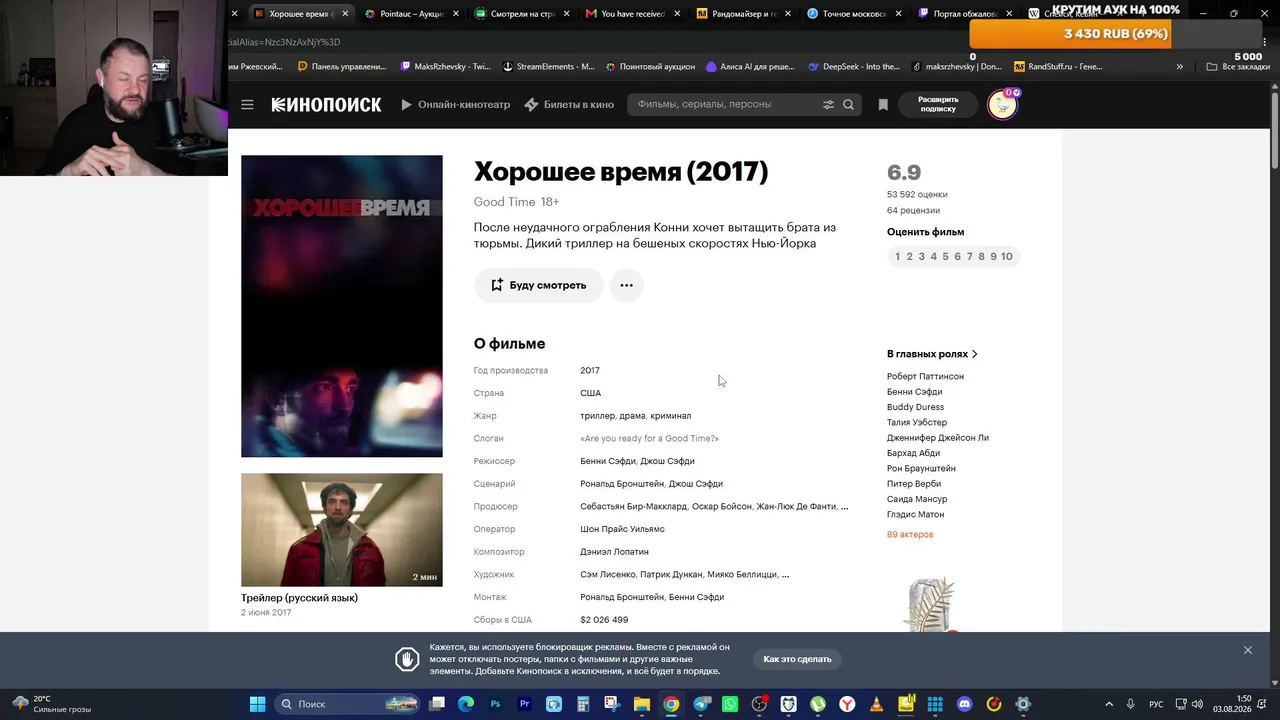Open the 89 актеров link
The width and height of the screenshot is (1280, 720).
coord(910,535)
